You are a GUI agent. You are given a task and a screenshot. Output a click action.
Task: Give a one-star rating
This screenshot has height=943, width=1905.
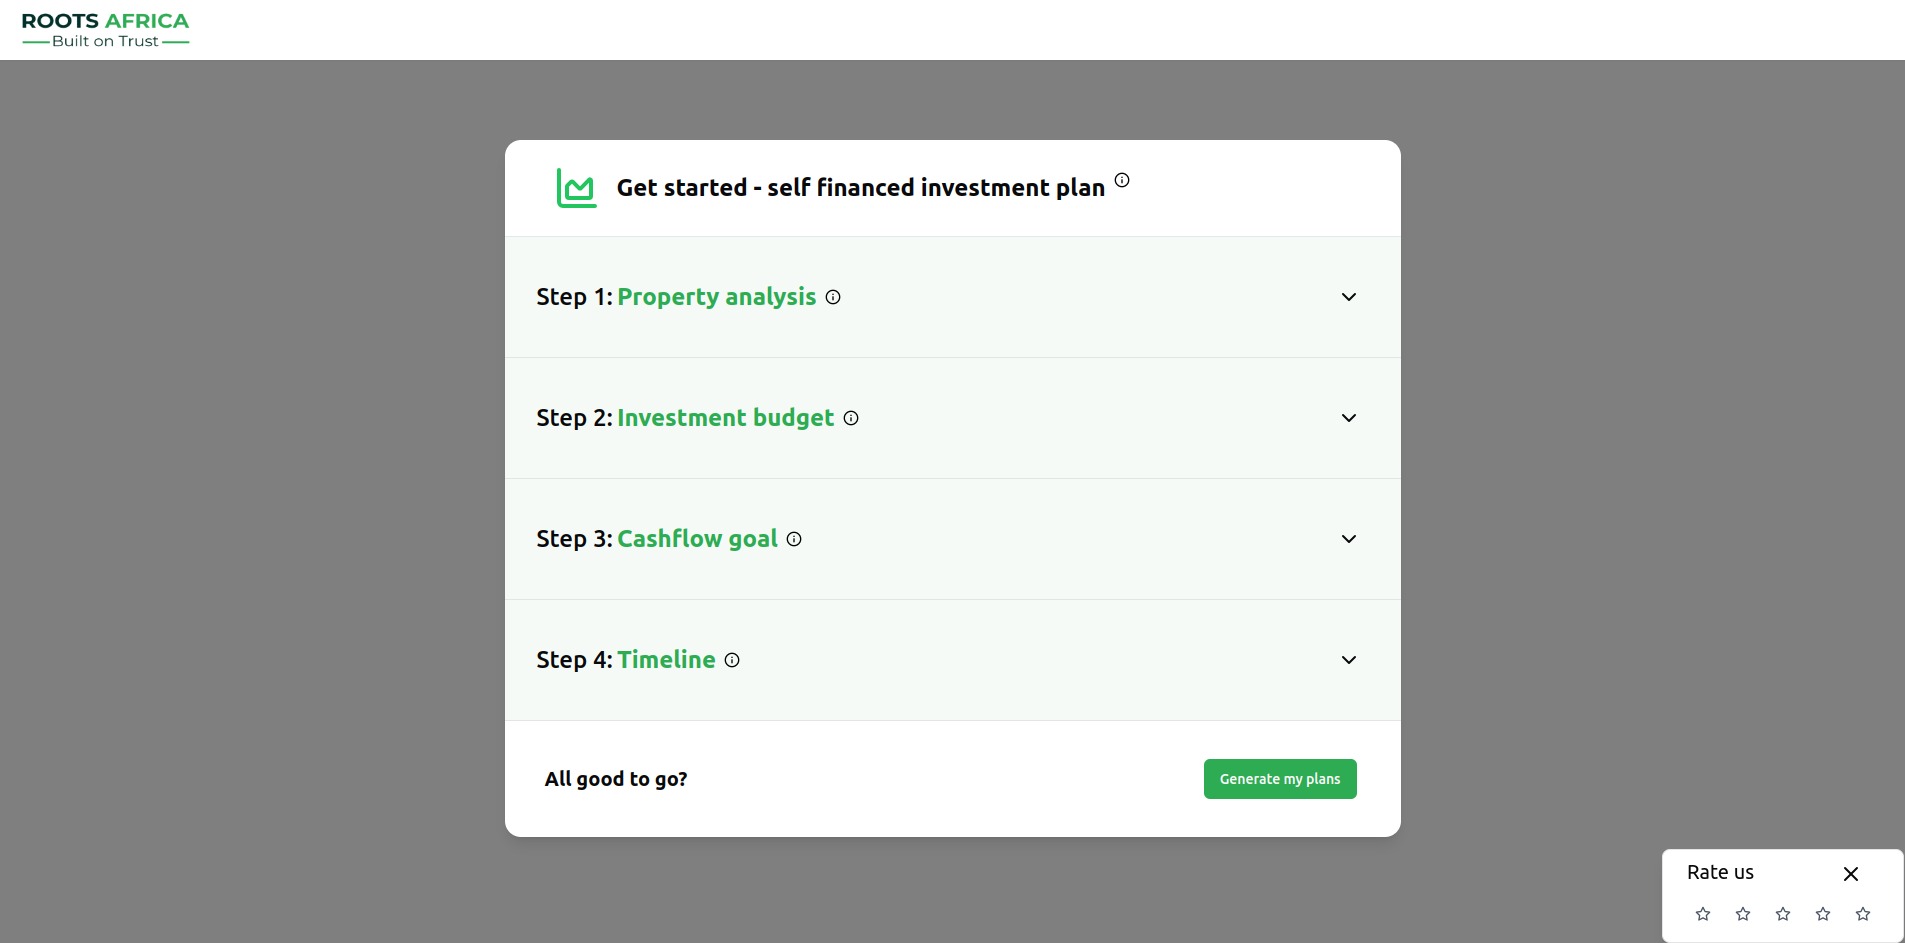click(x=1702, y=914)
